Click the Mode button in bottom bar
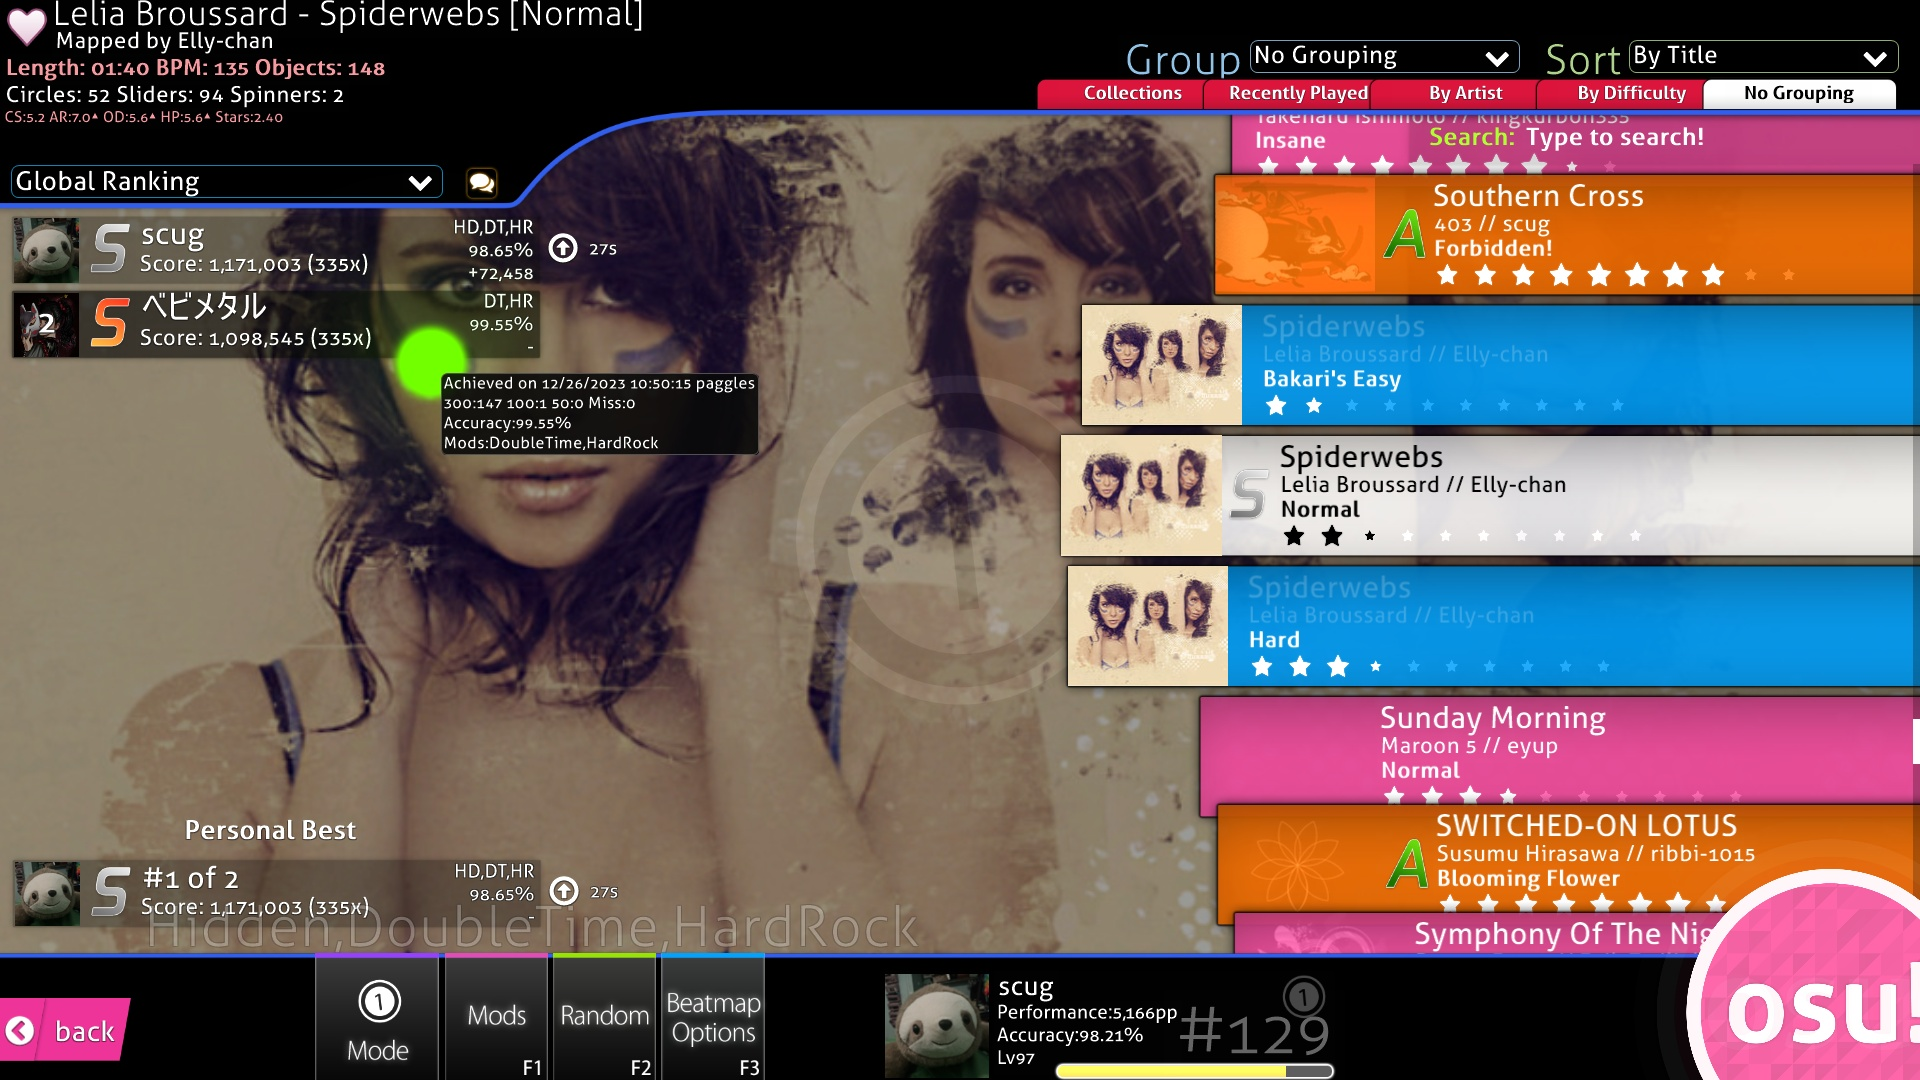The image size is (1920, 1080). [x=378, y=1017]
